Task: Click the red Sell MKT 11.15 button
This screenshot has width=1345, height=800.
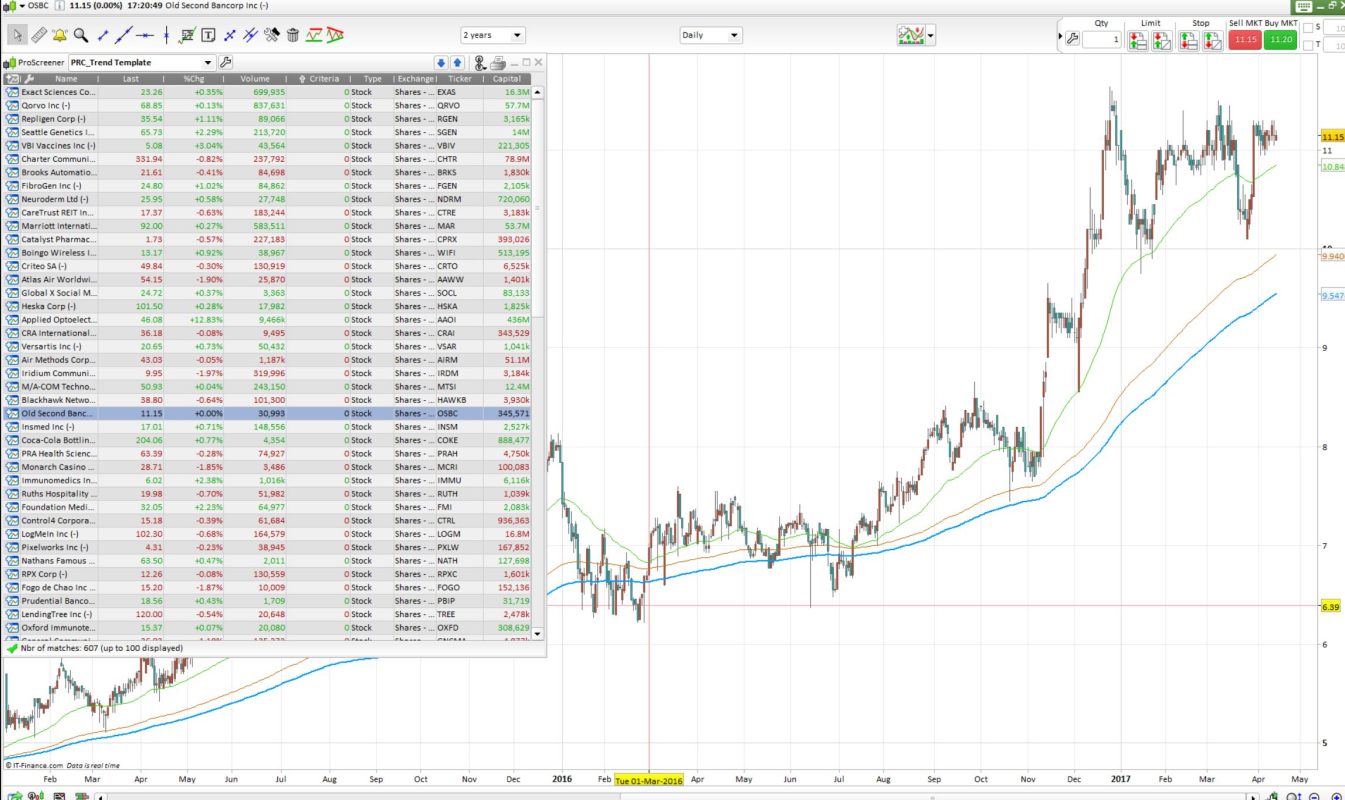Action: (x=1244, y=40)
